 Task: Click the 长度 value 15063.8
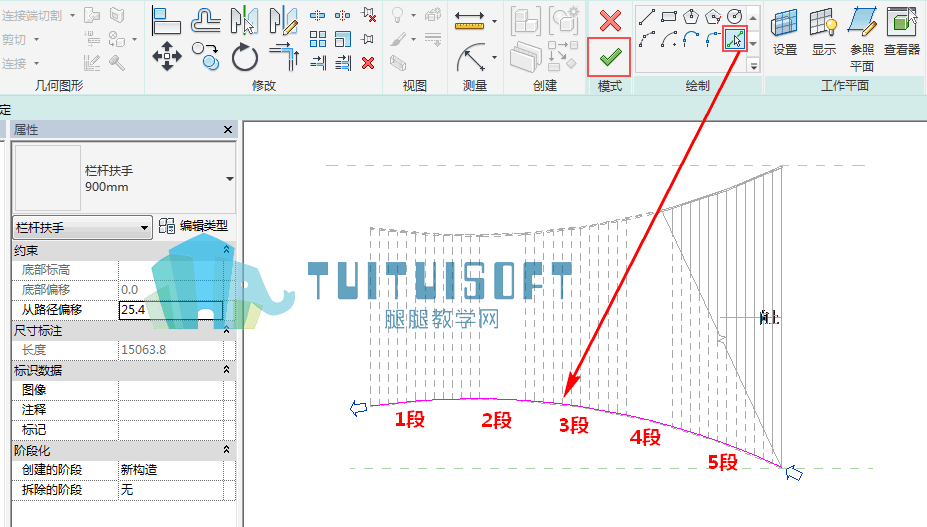click(171, 350)
